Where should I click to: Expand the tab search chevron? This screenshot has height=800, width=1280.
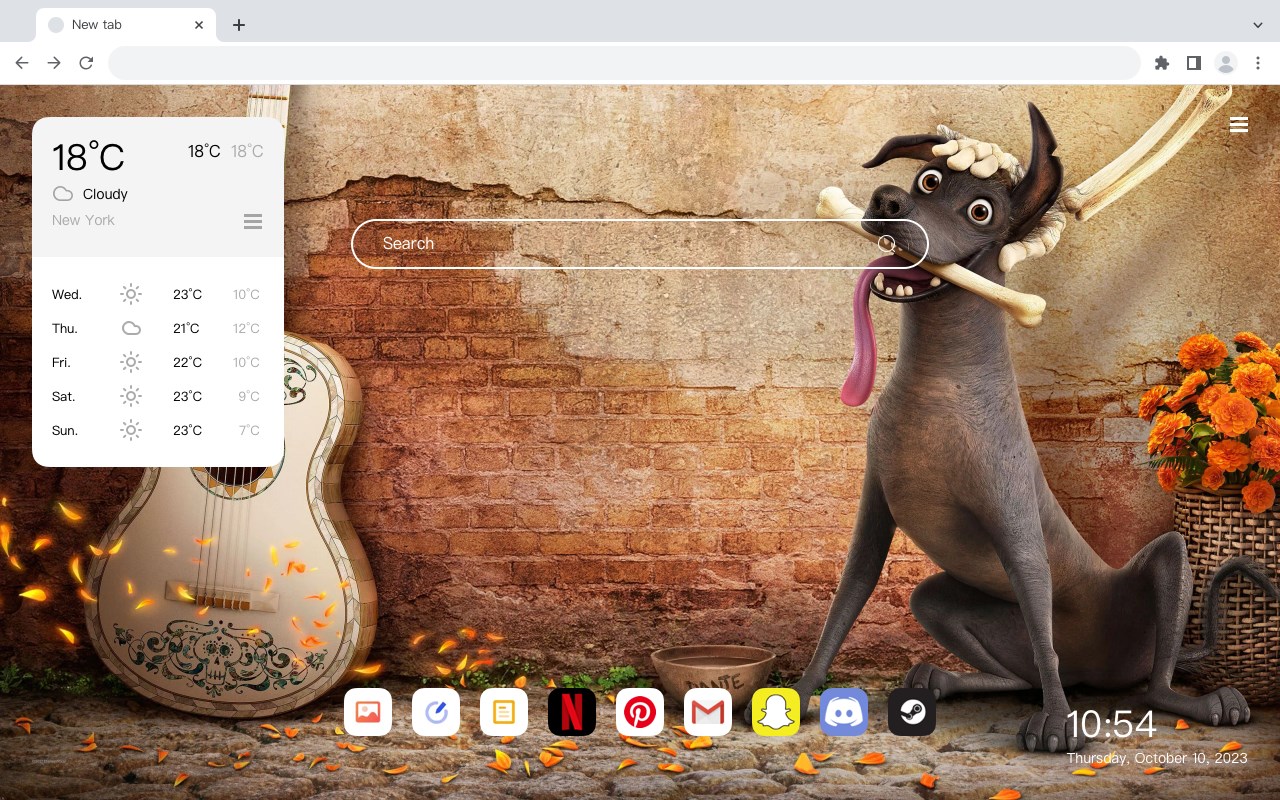[x=1258, y=24]
